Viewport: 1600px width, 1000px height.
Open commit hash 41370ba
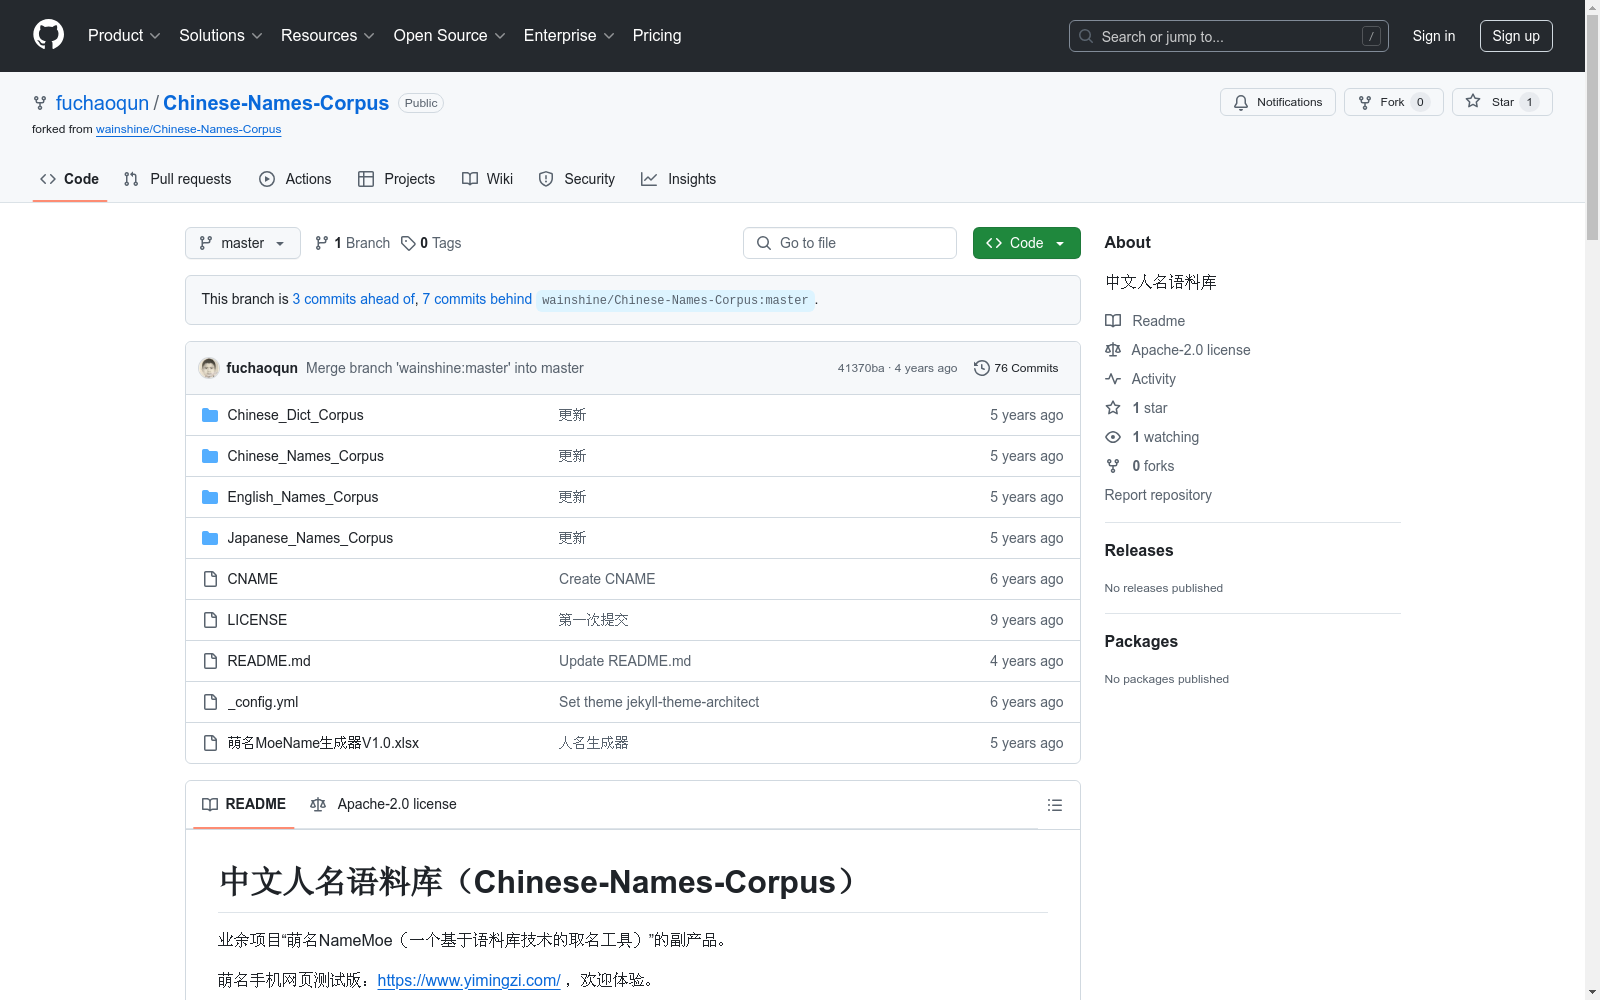(861, 368)
